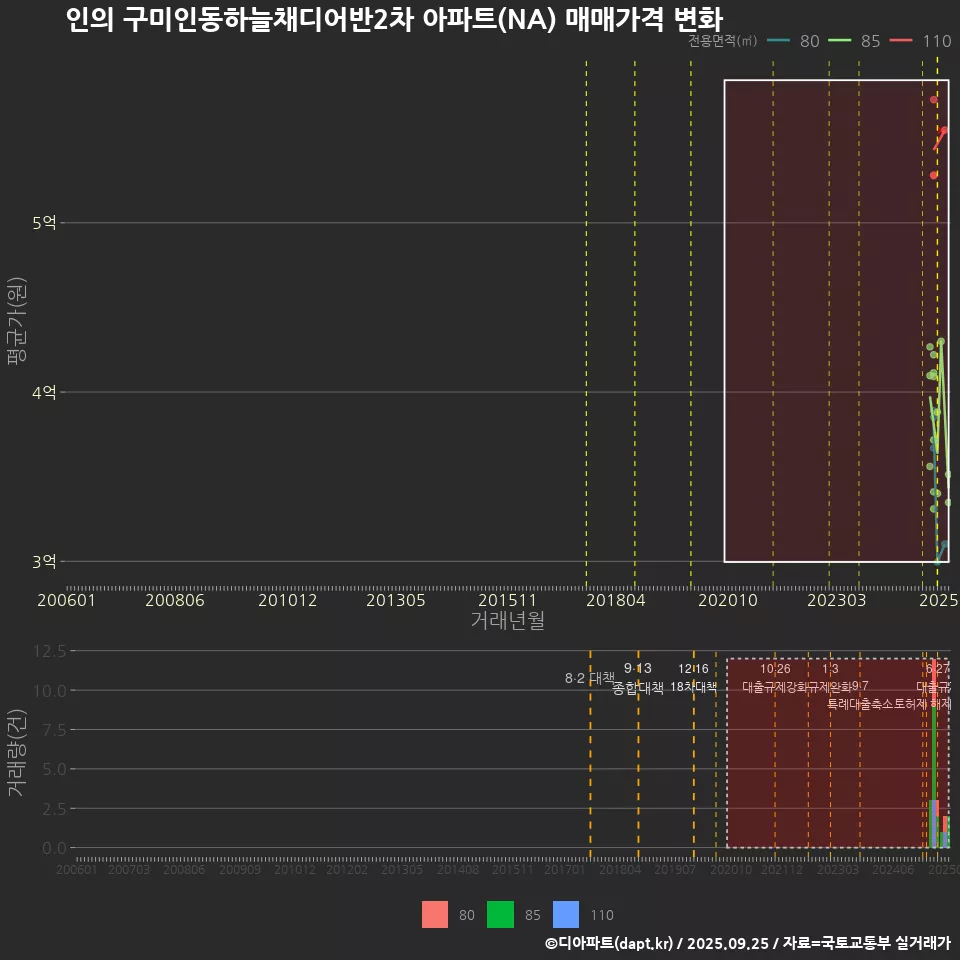Click the teal 80 line legend marker

pyautogui.click(x=779, y=41)
